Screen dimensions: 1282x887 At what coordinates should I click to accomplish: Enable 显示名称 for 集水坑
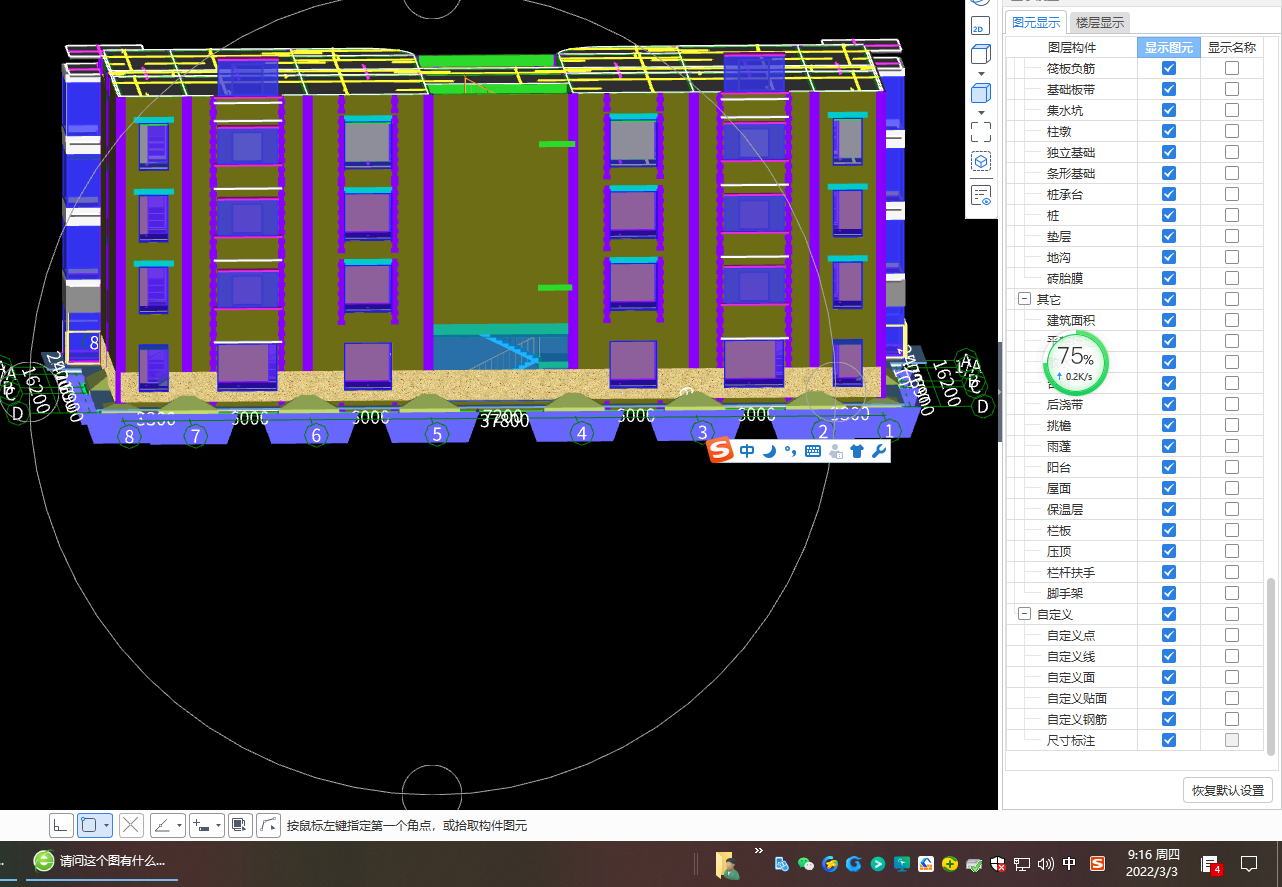pyautogui.click(x=1232, y=110)
